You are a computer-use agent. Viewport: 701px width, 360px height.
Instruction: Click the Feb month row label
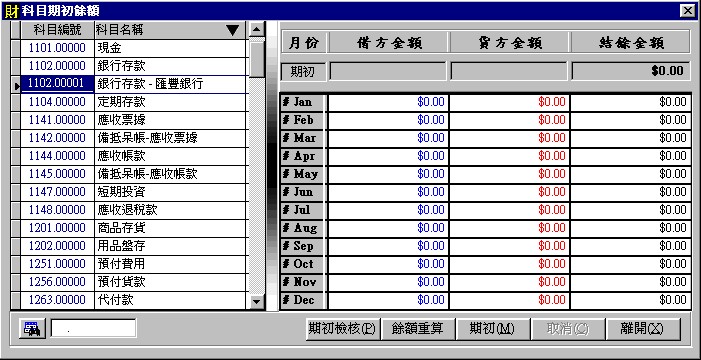coord(303,120)
